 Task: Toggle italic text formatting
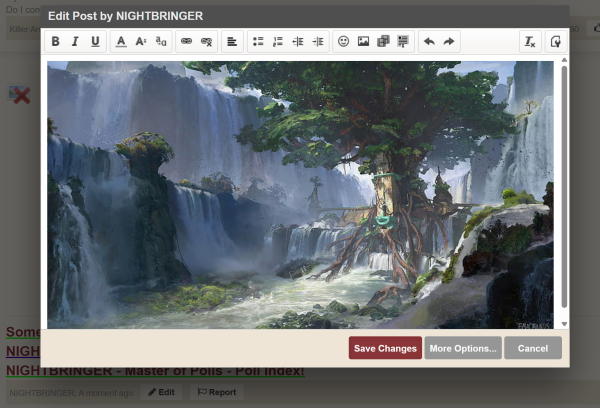tap(75, 42)
